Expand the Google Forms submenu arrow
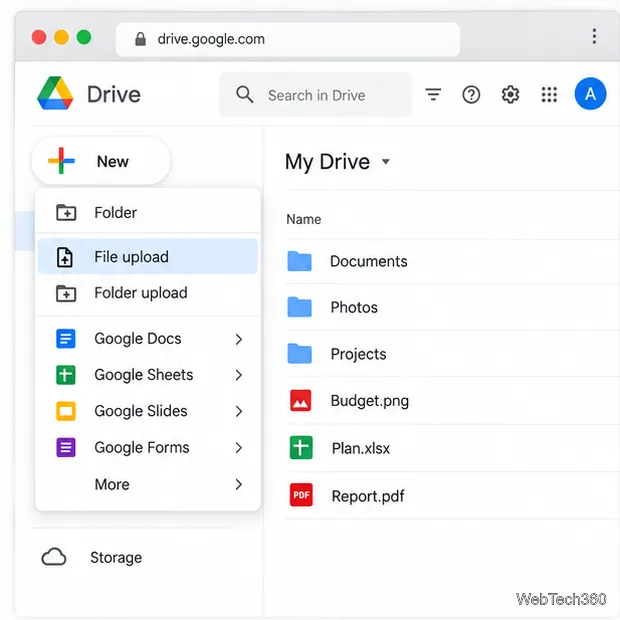This screenshot has height=620, width=620. pyautogui.click(x=238, y=448)
